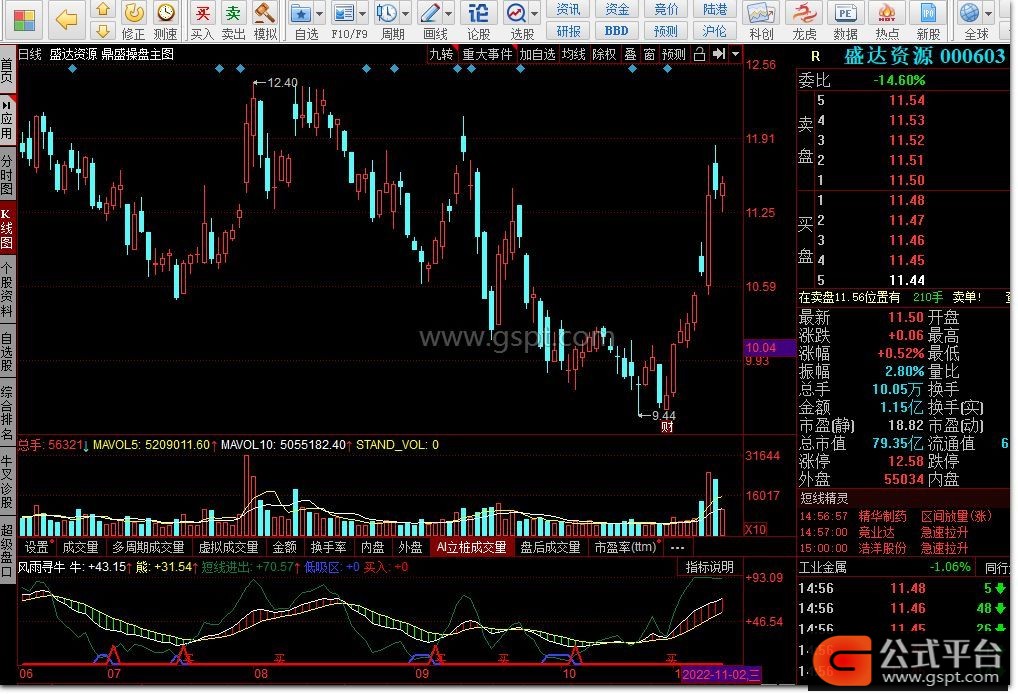Open the 市盈率(ttm) tab

click(626, 548)
